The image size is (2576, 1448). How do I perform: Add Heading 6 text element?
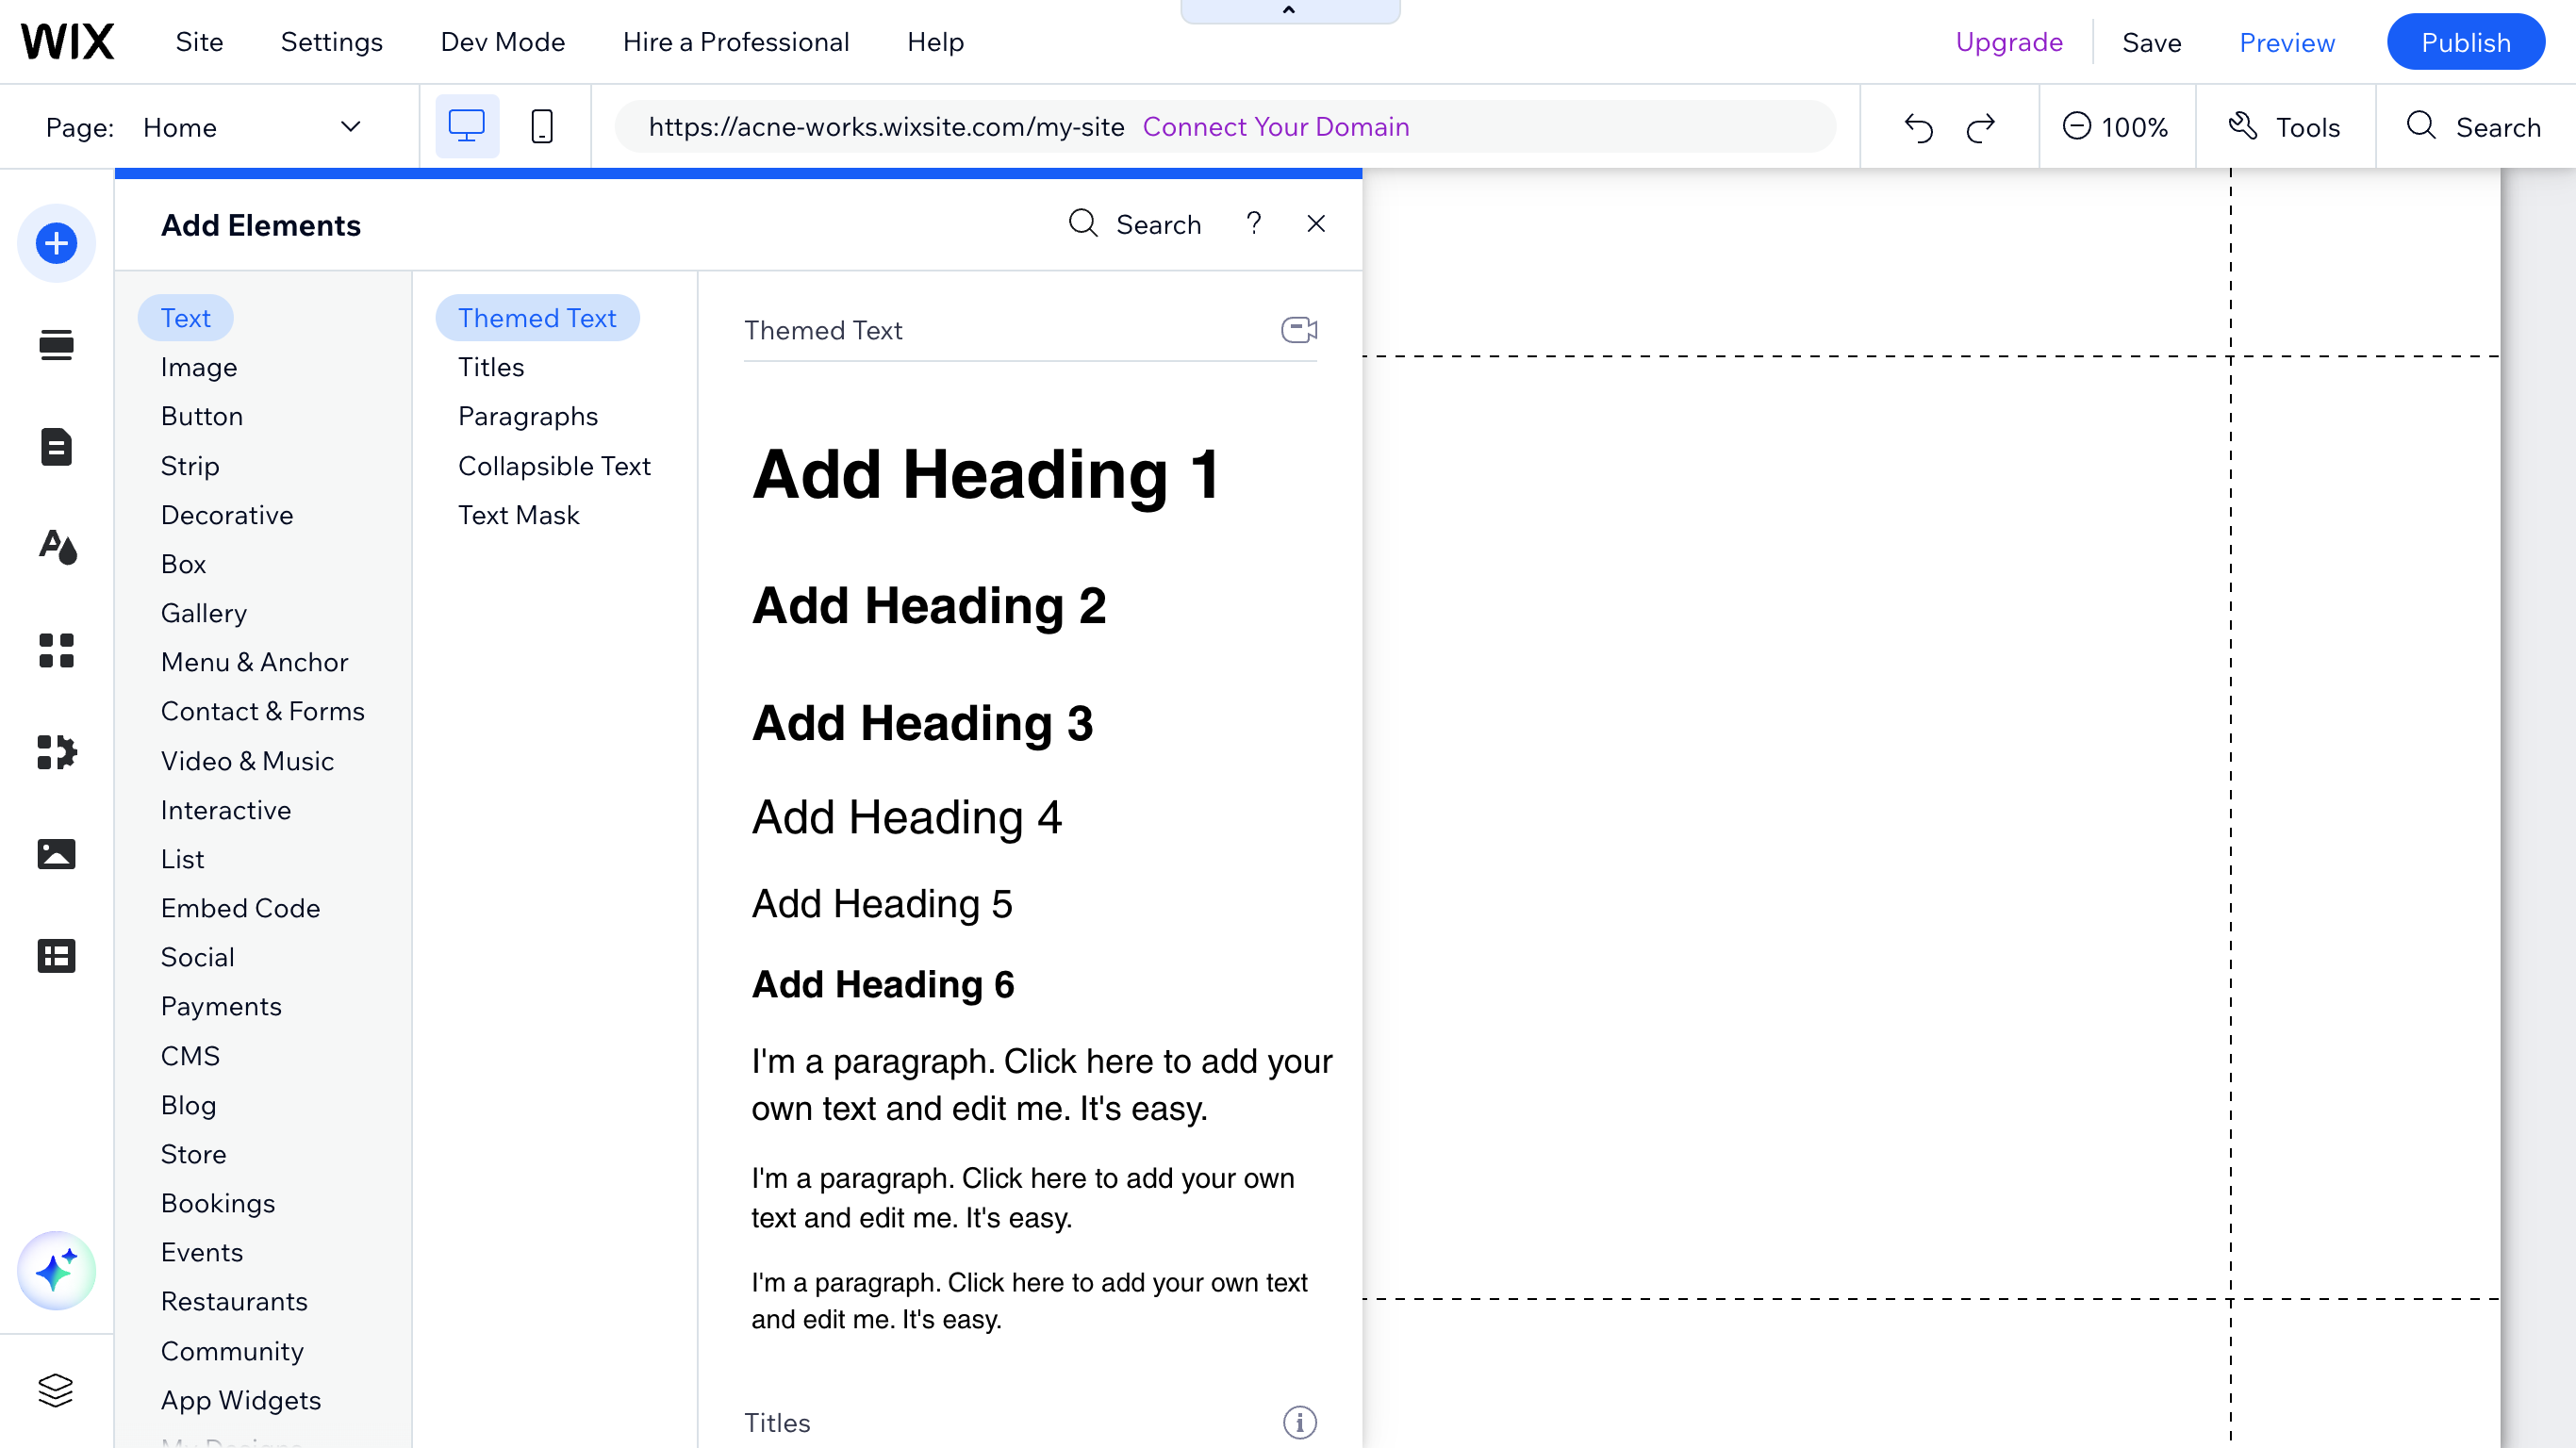882,984
